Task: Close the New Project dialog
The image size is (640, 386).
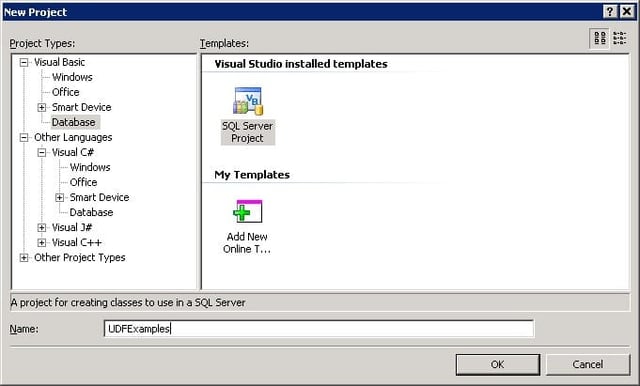Action: pos(627,11)
